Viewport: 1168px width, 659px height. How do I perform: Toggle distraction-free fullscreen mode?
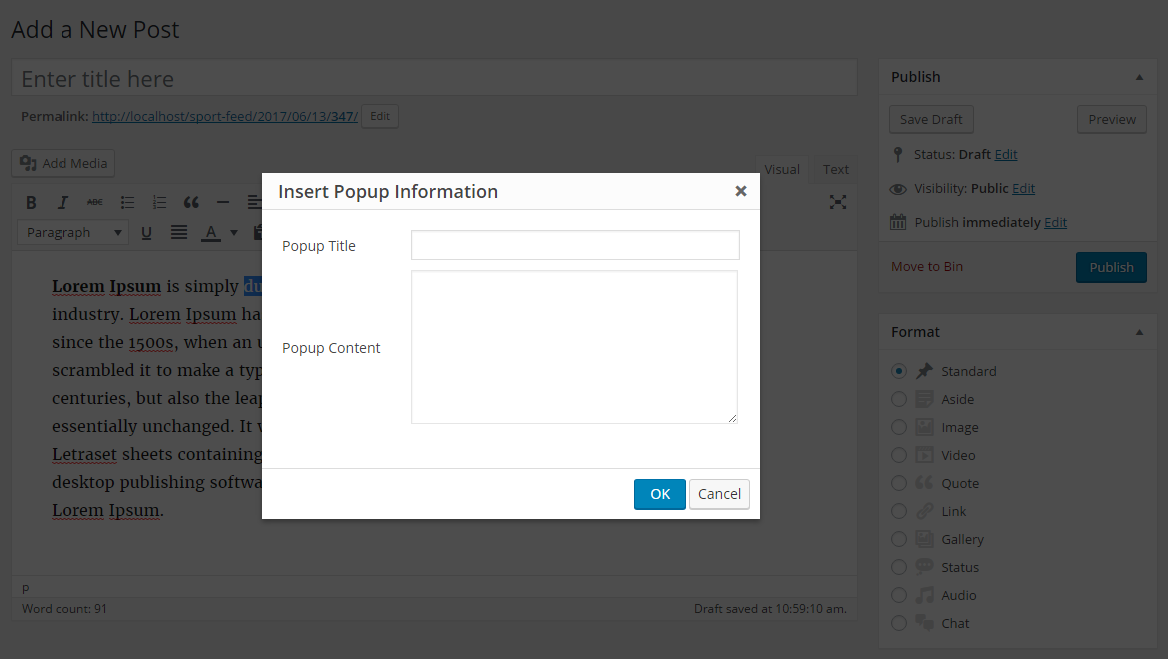coord(838,203)
